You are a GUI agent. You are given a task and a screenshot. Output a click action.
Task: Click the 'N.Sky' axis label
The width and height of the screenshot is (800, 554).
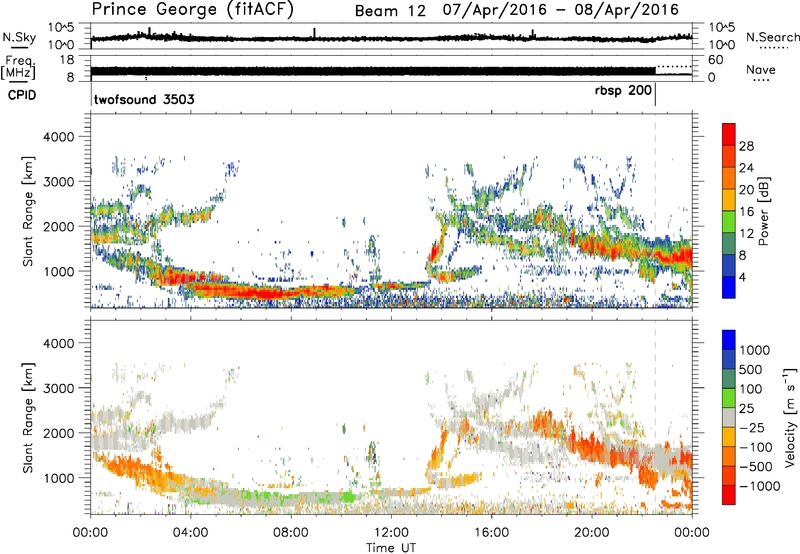coord(19,37)
